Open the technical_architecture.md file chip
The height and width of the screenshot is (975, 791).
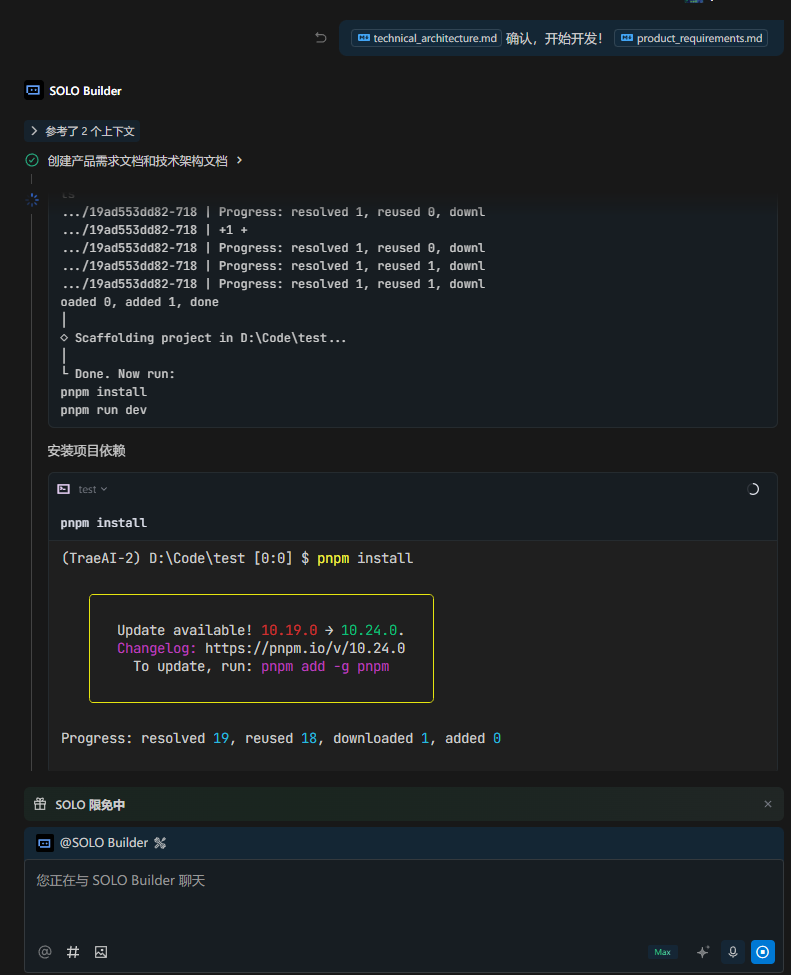426,38
